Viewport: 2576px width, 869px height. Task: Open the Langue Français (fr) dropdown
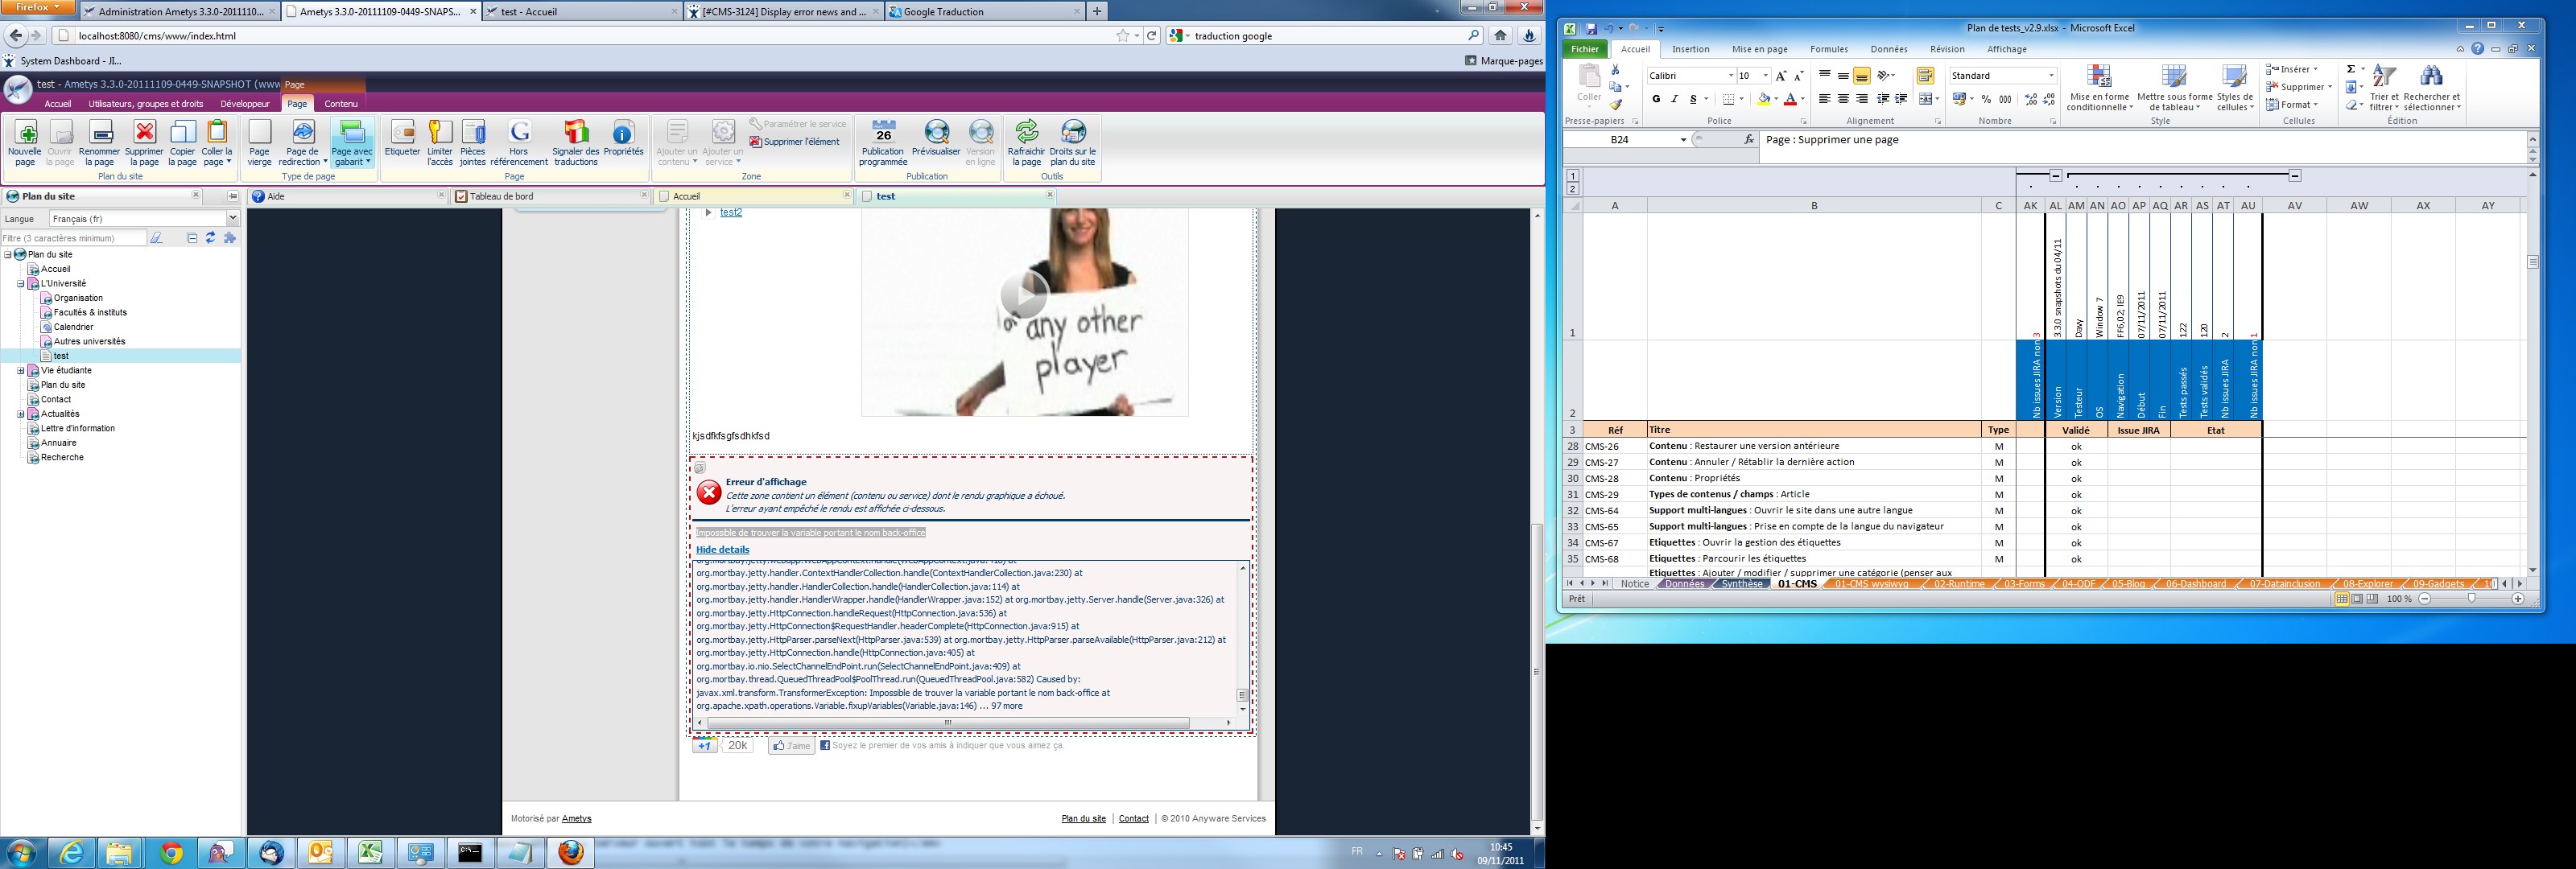pos(233,219)
